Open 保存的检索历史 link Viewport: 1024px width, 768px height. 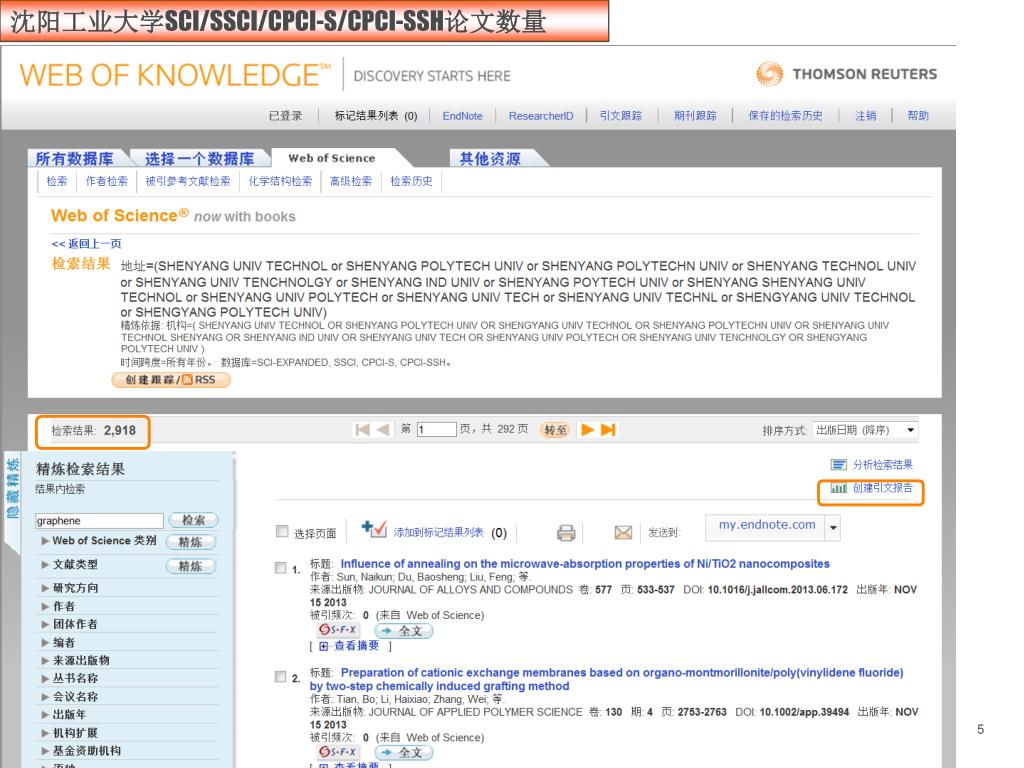(x=785, y=116)
